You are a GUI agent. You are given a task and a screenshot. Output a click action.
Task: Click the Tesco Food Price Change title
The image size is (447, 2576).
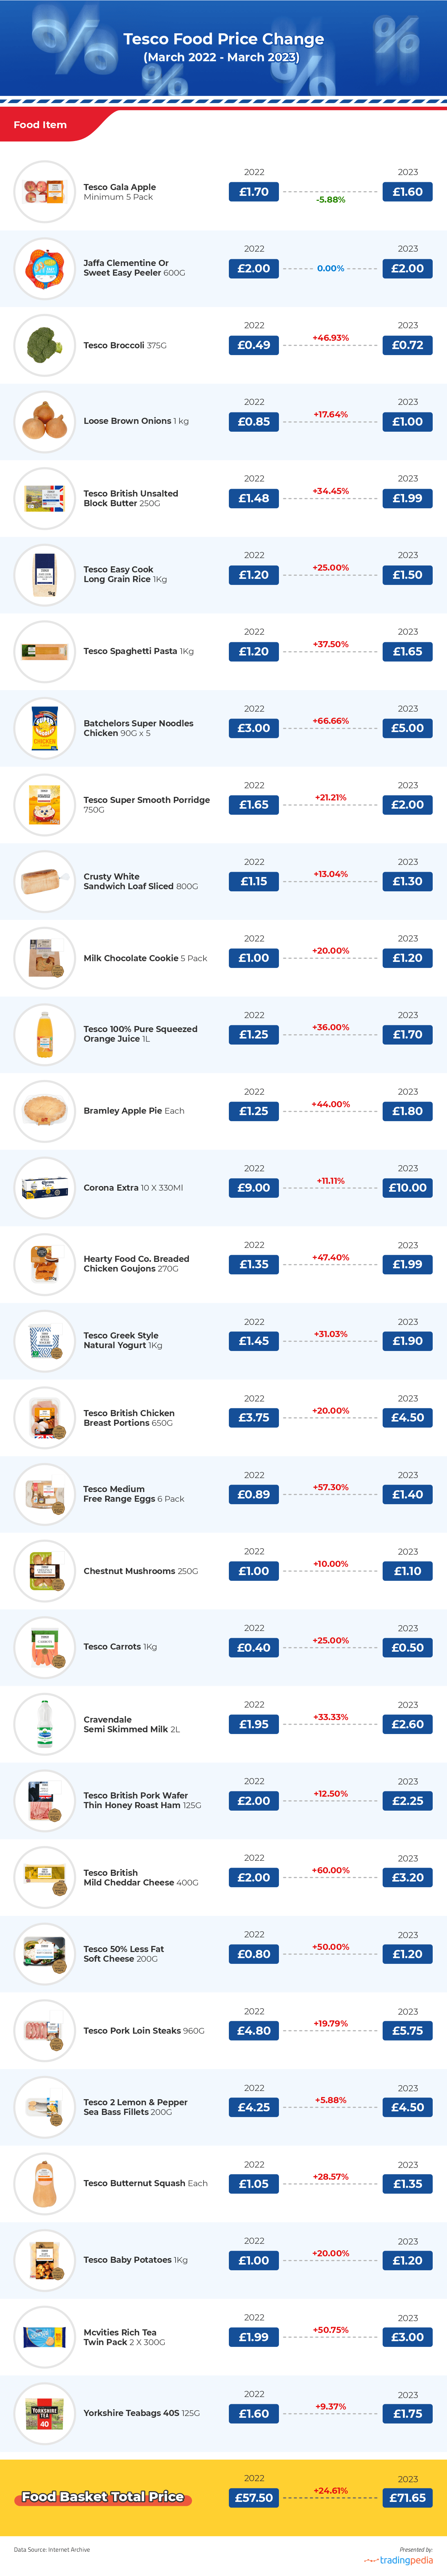coord(223,39)
